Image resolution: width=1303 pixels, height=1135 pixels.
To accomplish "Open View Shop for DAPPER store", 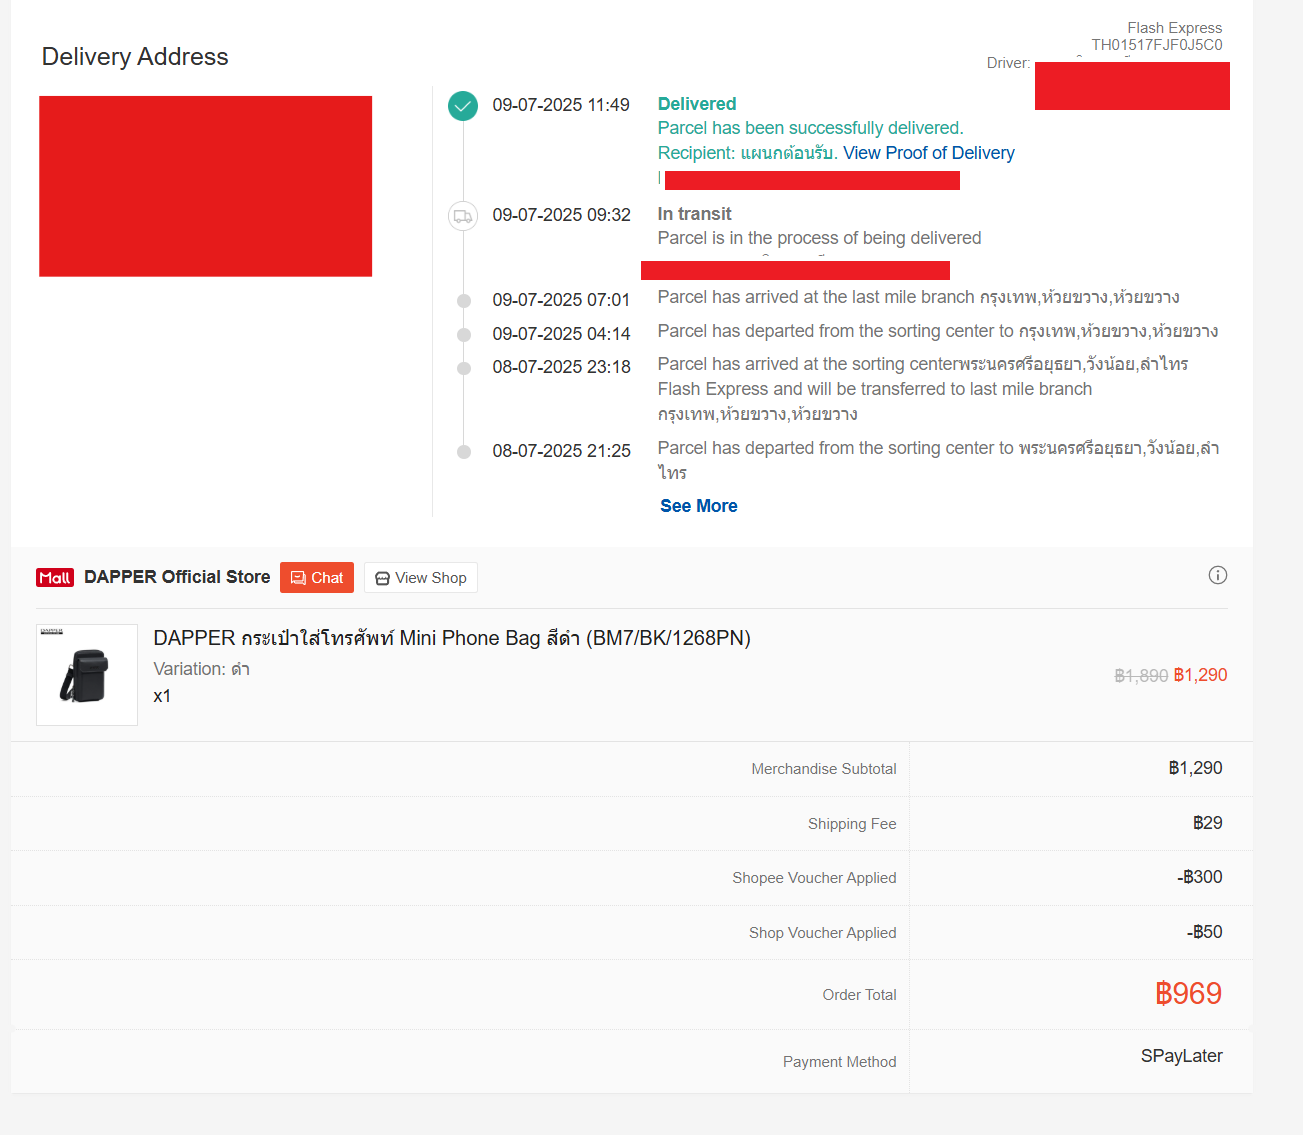I will [421, 578].
